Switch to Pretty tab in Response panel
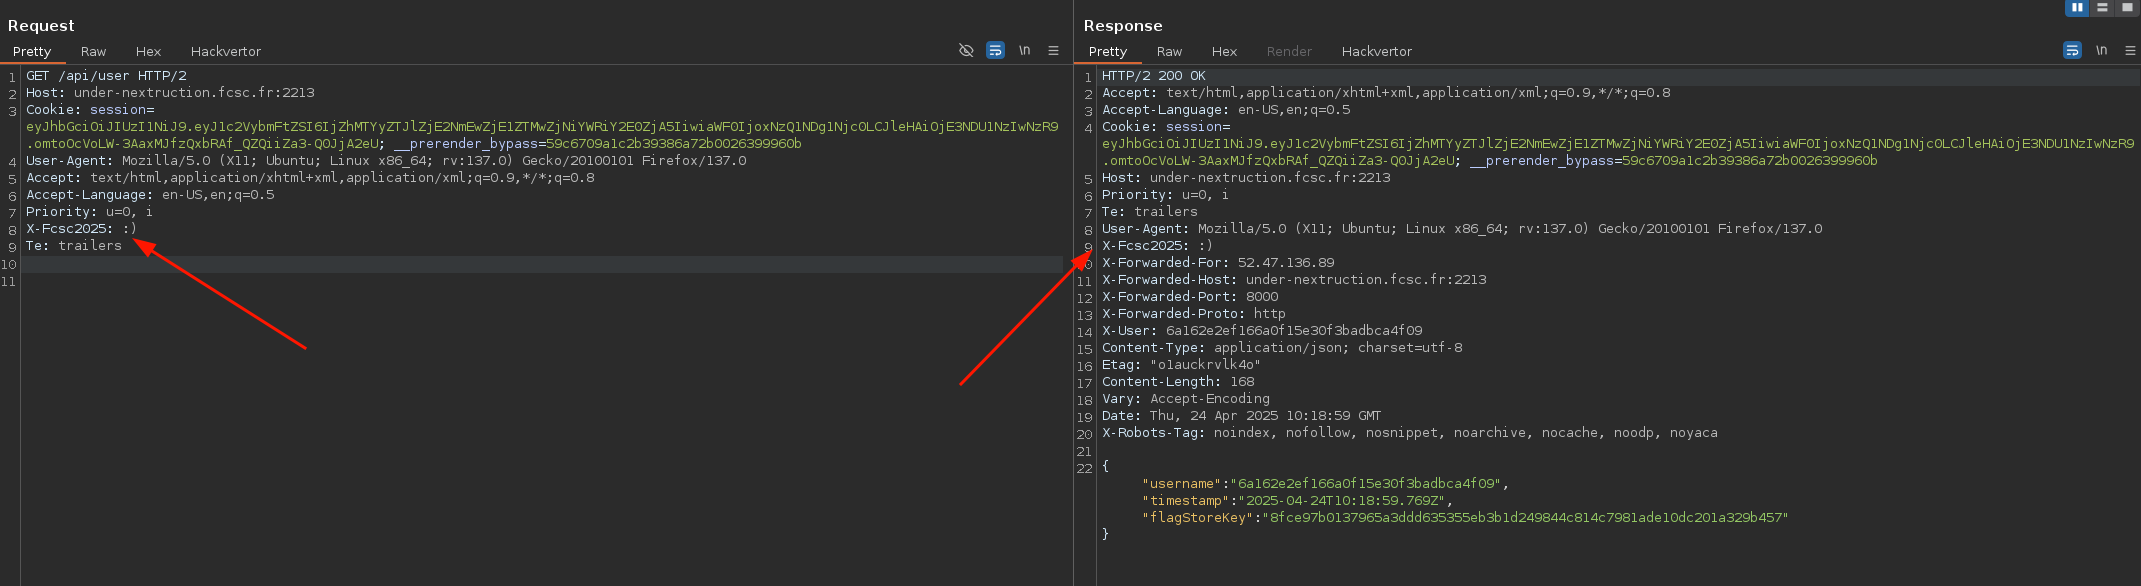 pos(1108,51)
